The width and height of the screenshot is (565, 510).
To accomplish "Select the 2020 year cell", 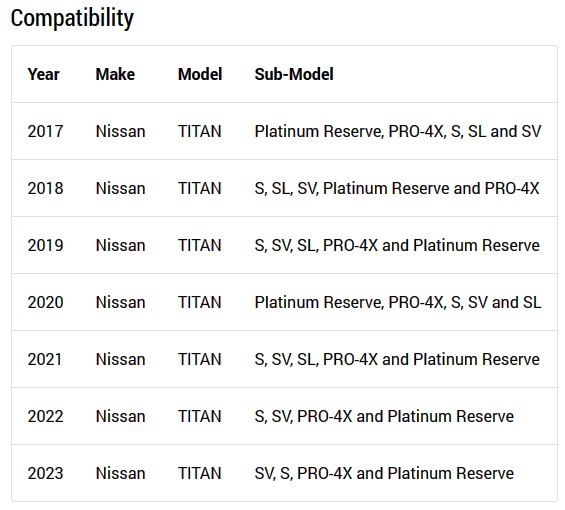I will click(x=45, y=302).
